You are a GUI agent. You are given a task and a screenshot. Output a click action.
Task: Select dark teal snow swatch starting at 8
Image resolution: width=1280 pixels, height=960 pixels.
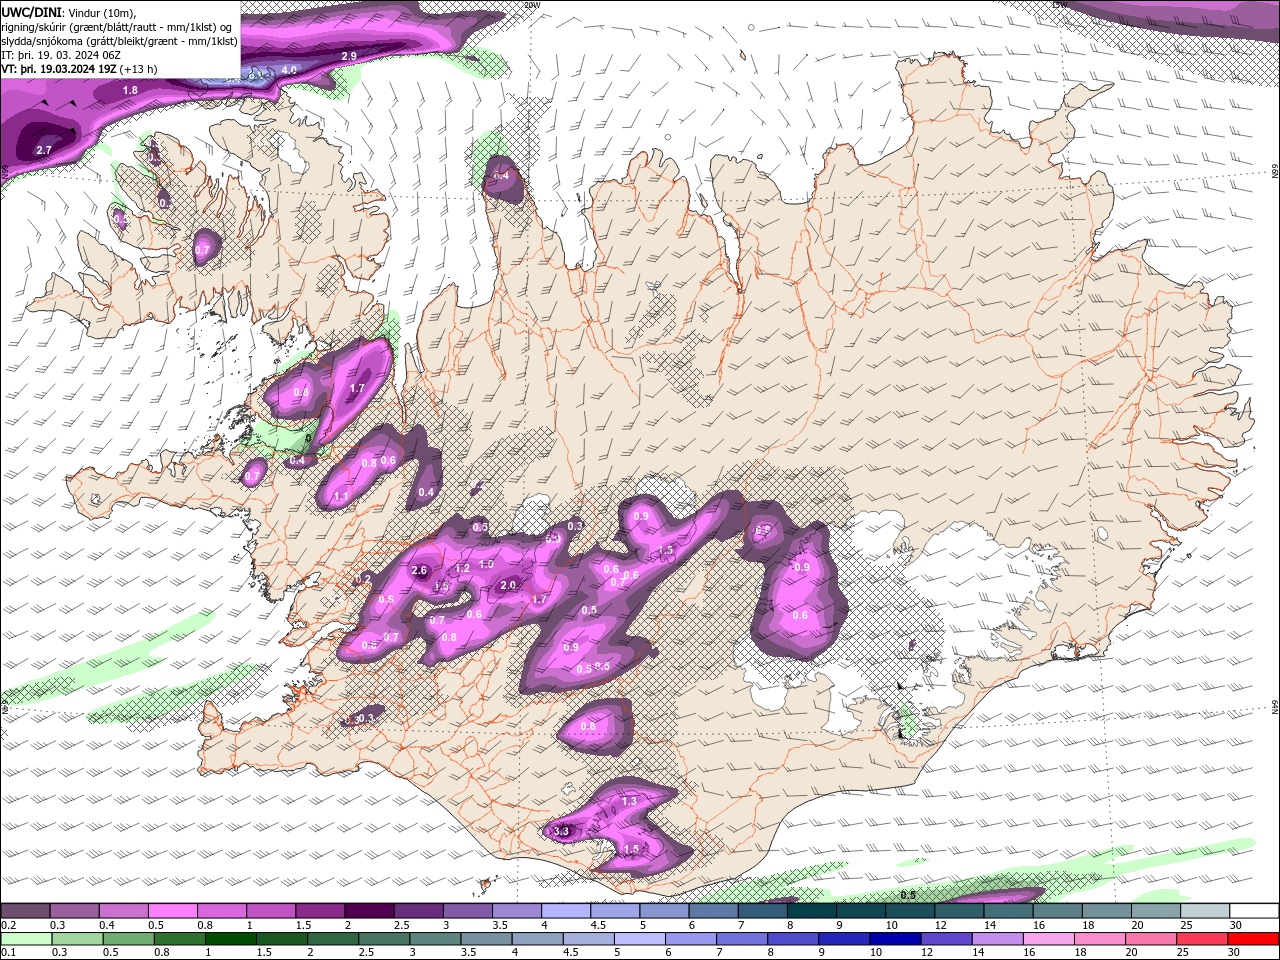click(811, 911)
